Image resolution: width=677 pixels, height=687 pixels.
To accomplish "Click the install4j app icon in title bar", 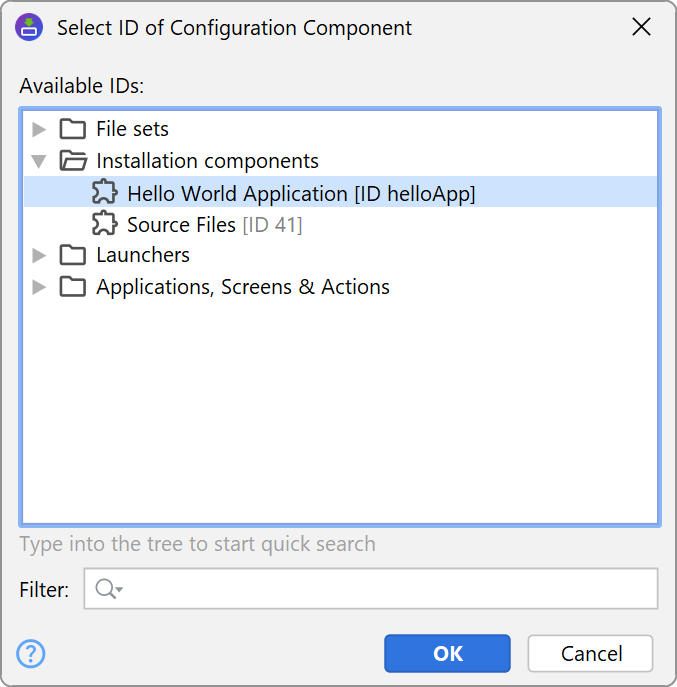I will coord(30,28).
